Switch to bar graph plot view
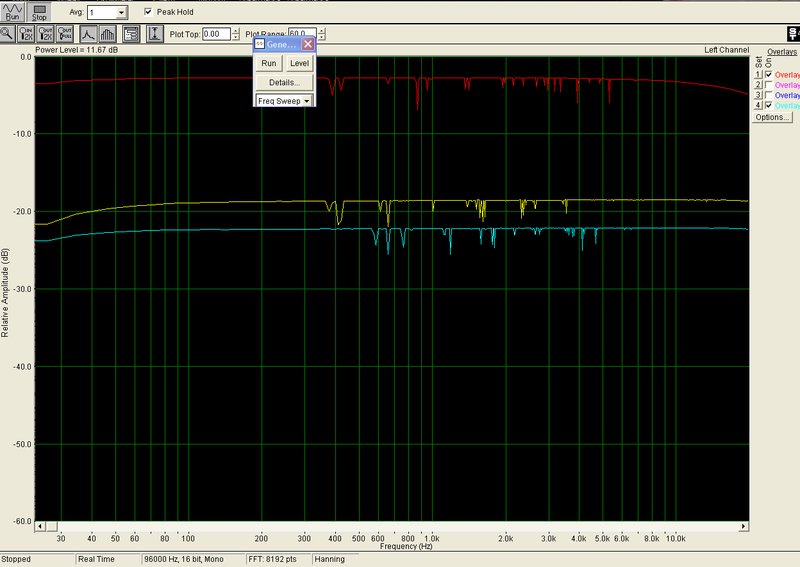Image resolution: width=800 pixels, height=567 pixels. pyautogui.click(x=107, y=34)
